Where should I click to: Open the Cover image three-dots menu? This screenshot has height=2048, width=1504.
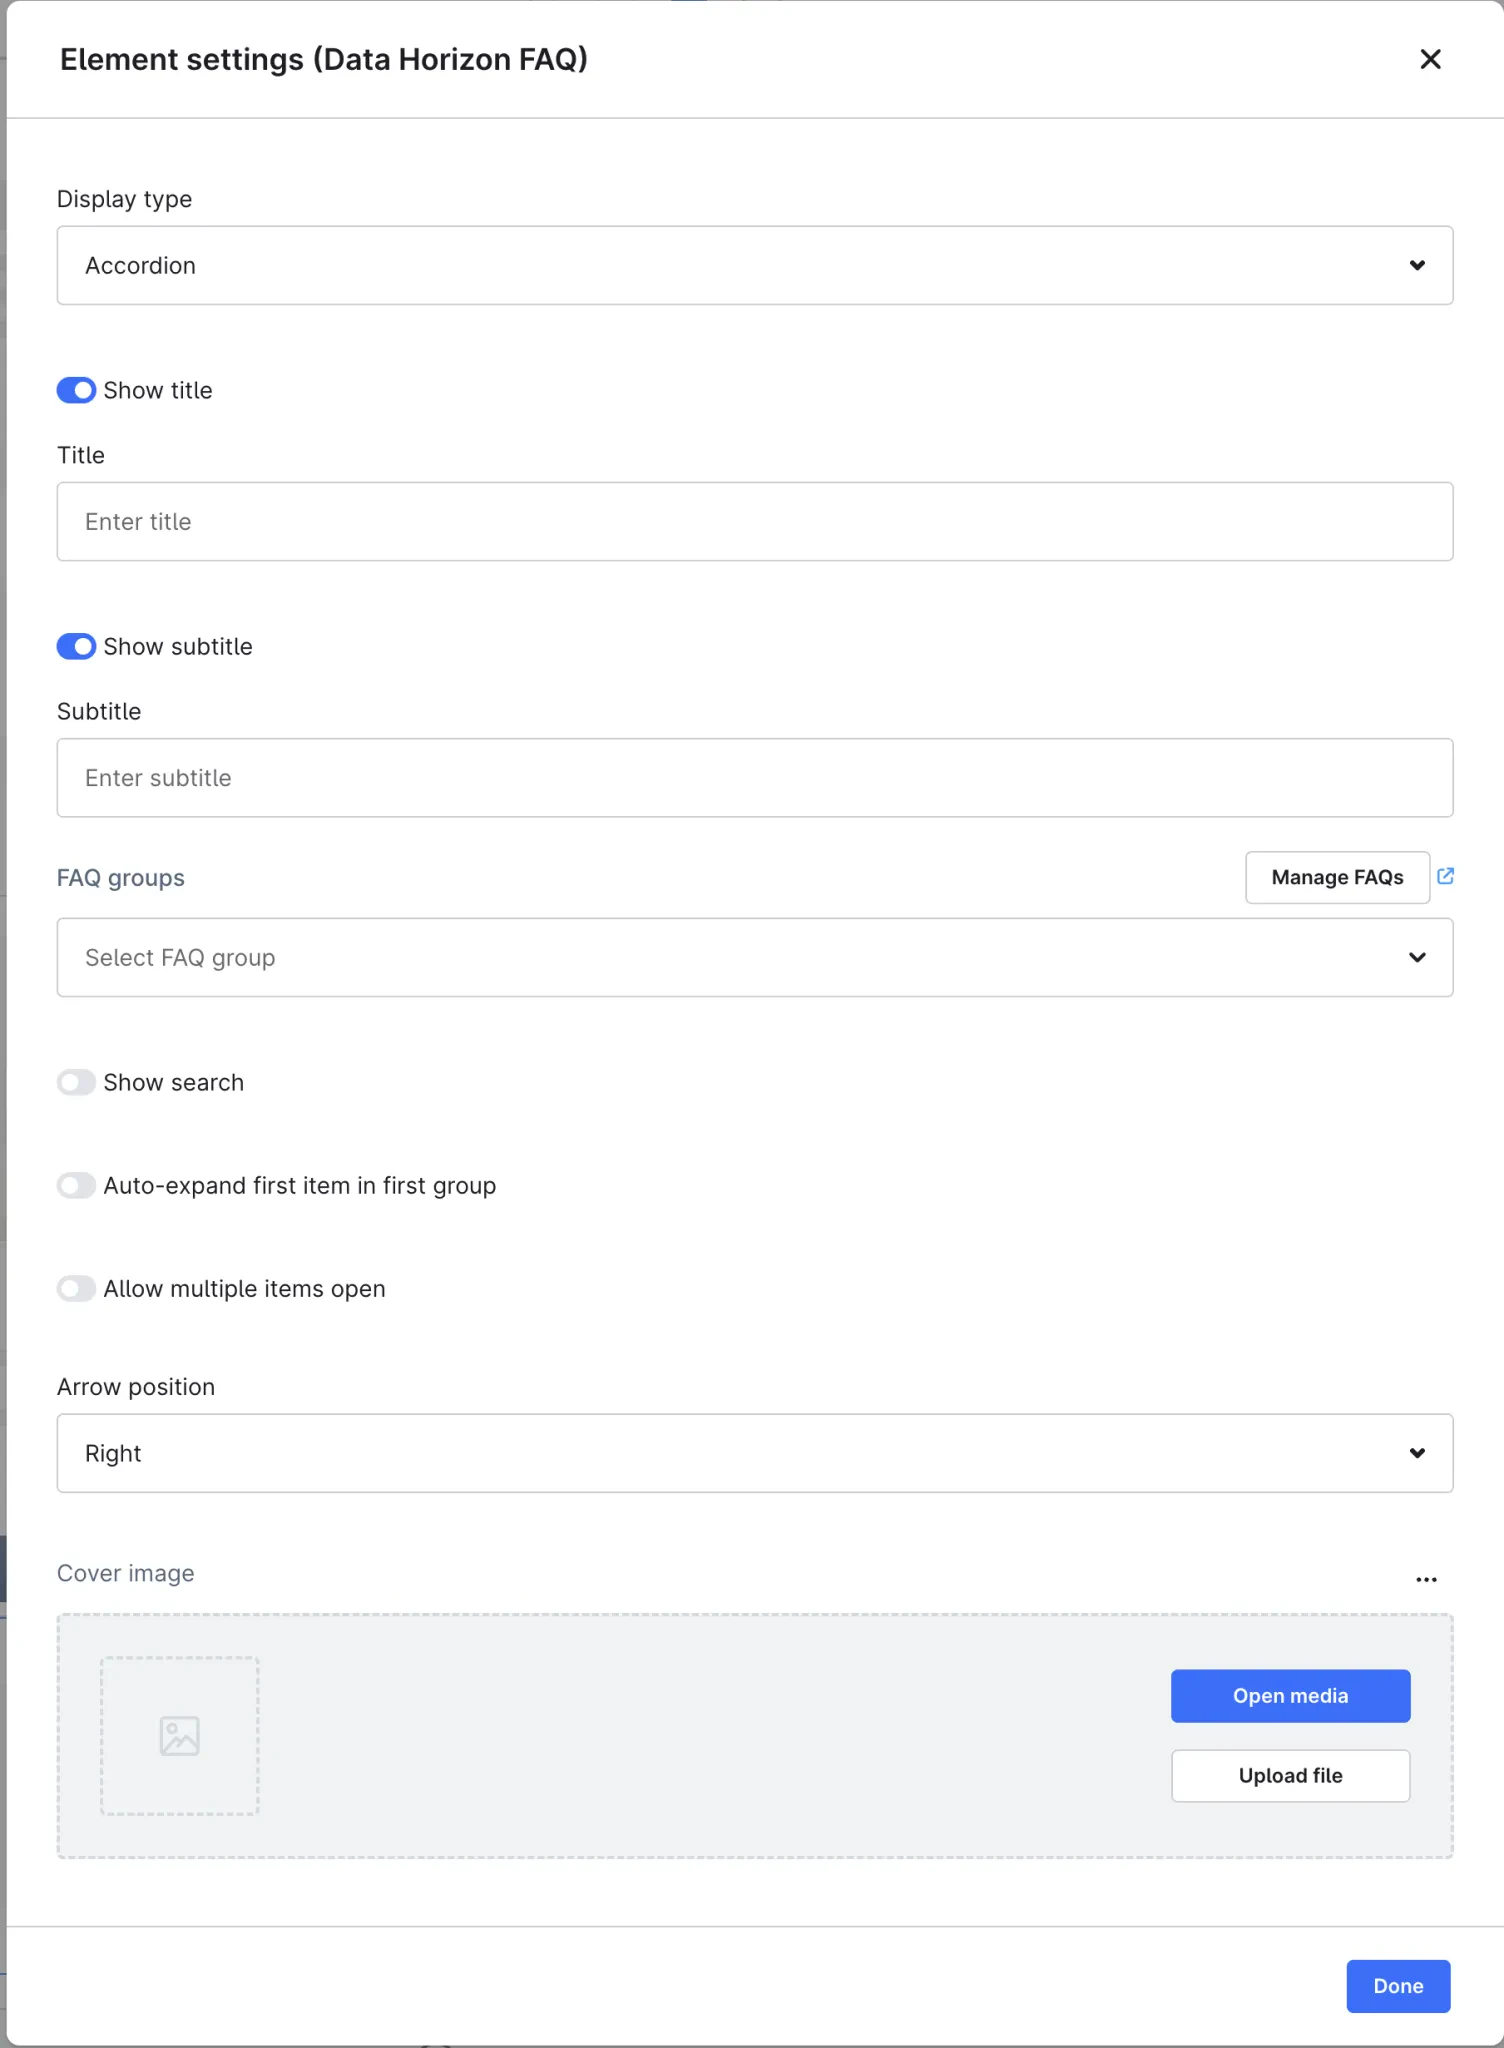[x=1426, y=1579]
